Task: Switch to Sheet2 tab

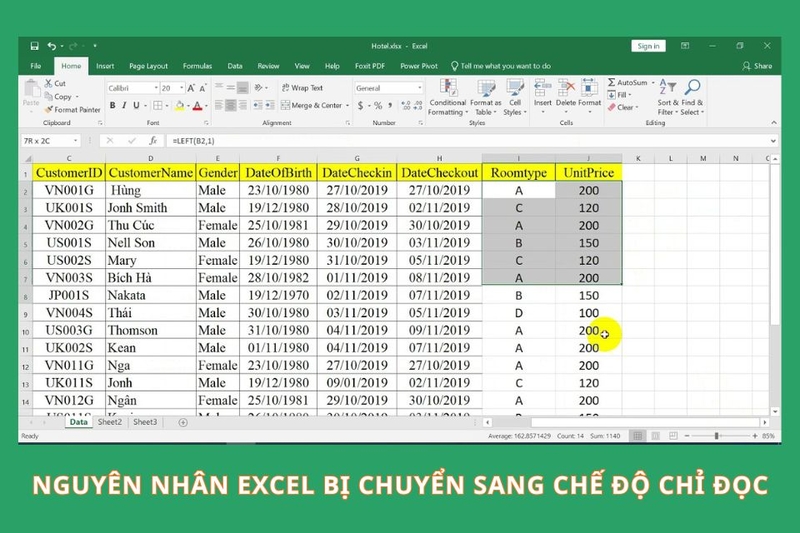Action: coord(110,422)
